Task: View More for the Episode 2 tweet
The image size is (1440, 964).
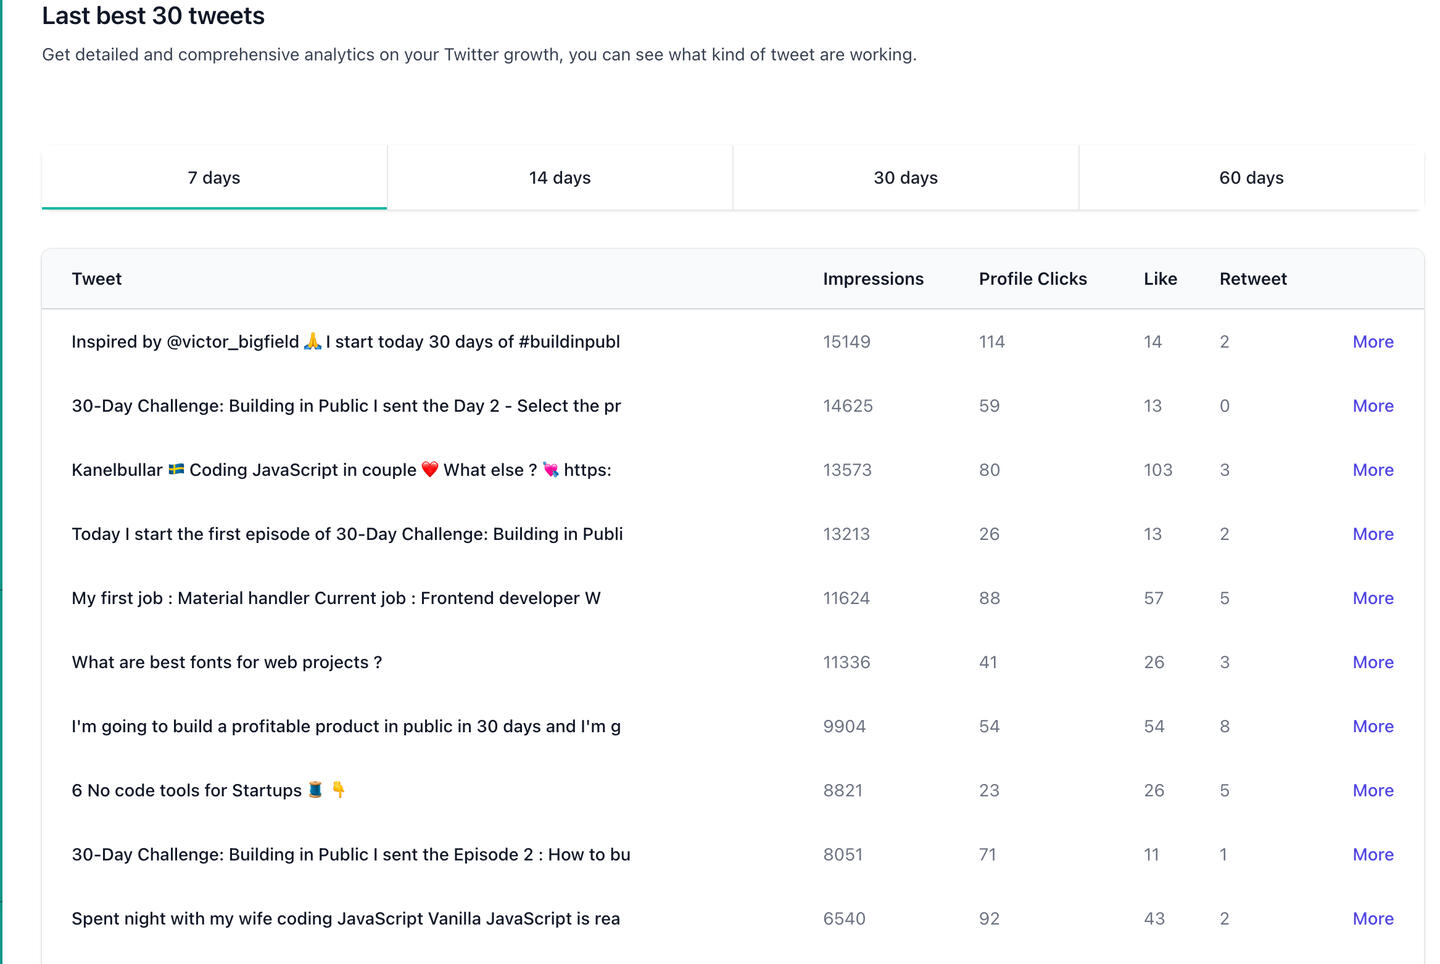Action: (x=1373, y=854)
